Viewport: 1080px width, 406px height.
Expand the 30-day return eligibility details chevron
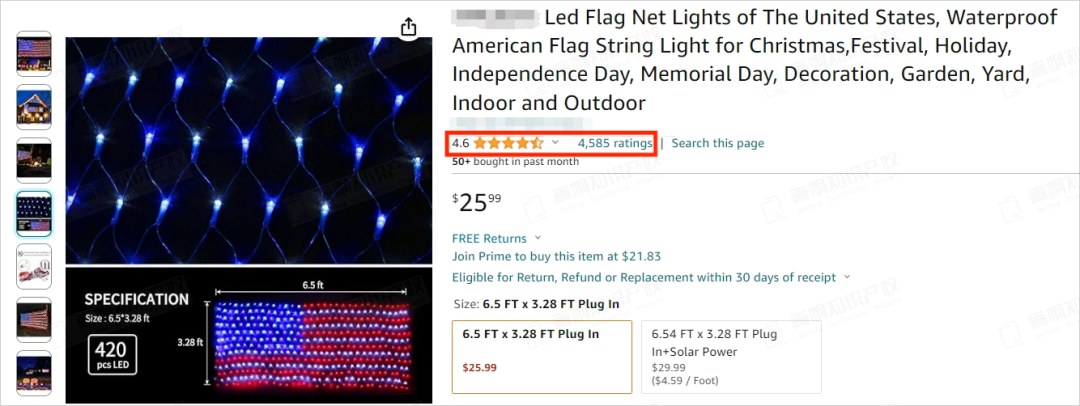(847, 277)
